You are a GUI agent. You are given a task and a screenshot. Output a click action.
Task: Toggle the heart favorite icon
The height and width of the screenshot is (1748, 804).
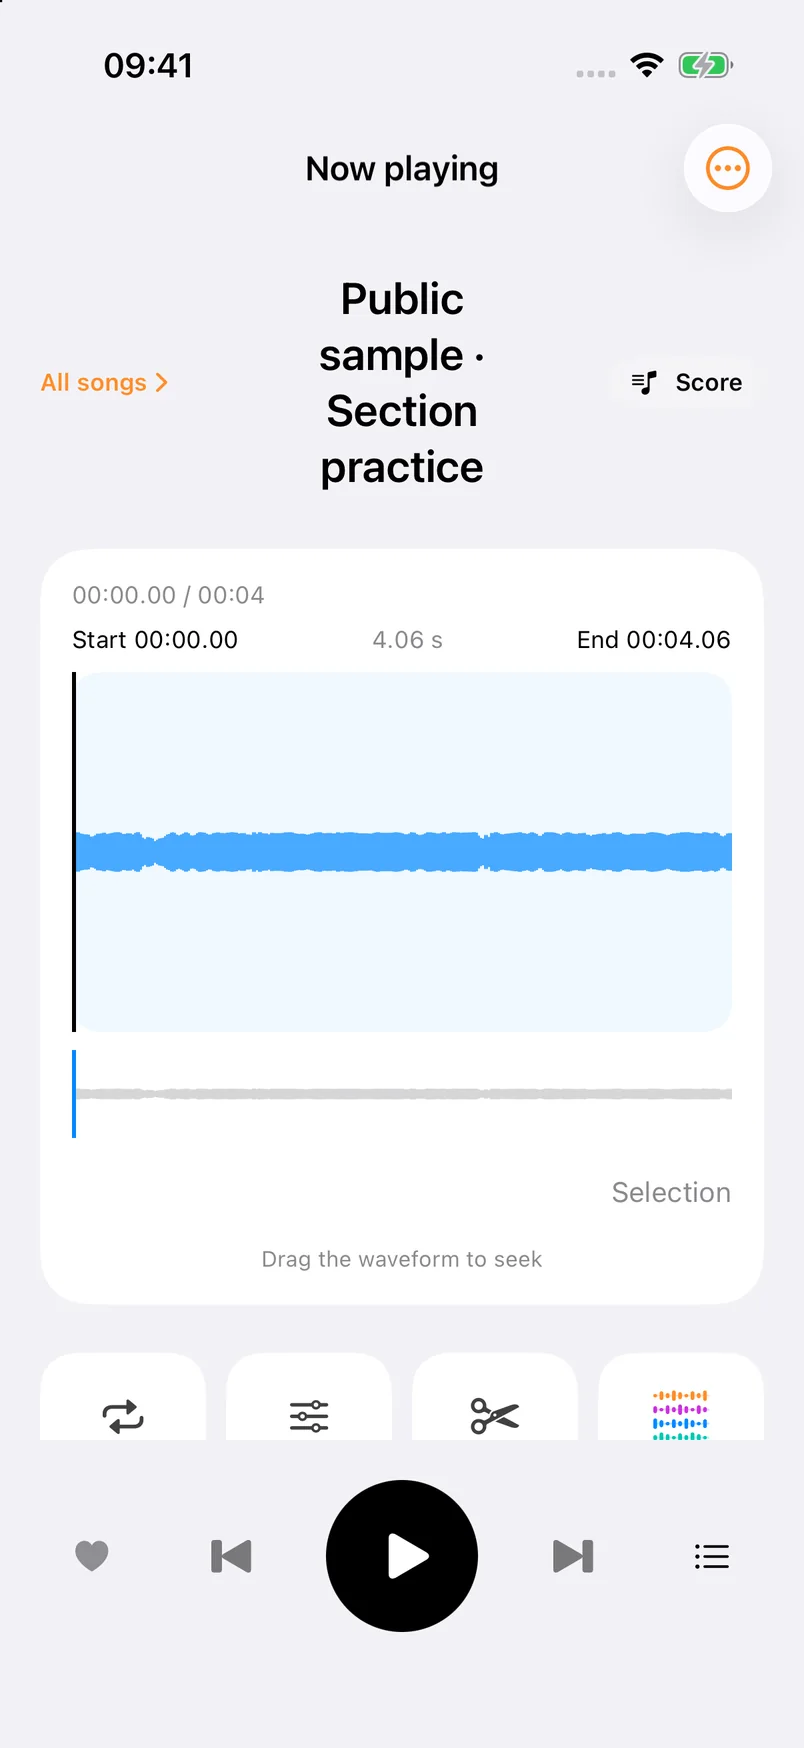tap(92, 1556)
